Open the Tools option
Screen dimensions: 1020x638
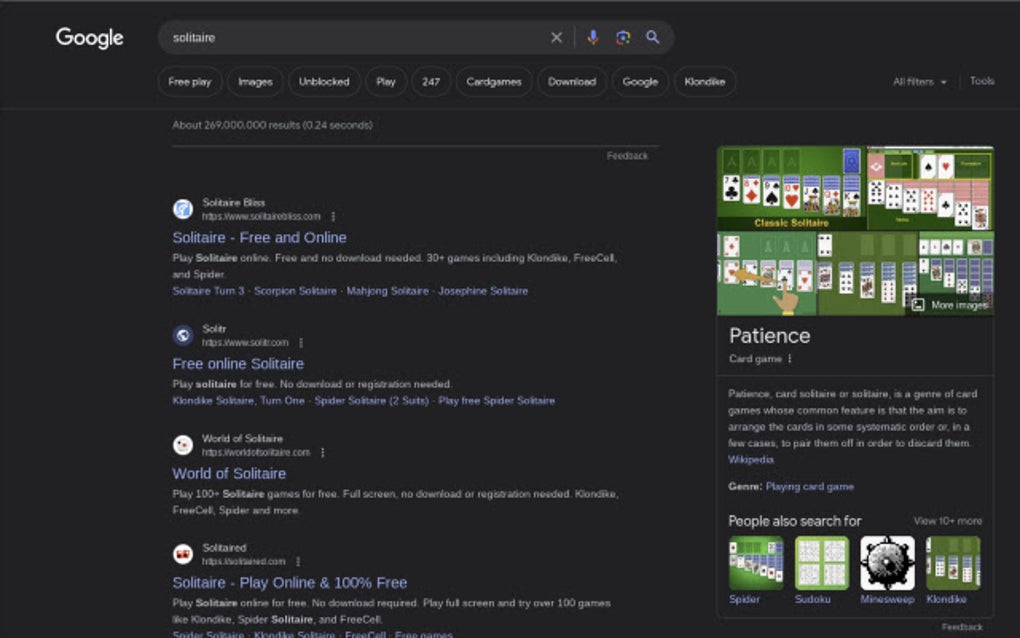click(982, 81)
